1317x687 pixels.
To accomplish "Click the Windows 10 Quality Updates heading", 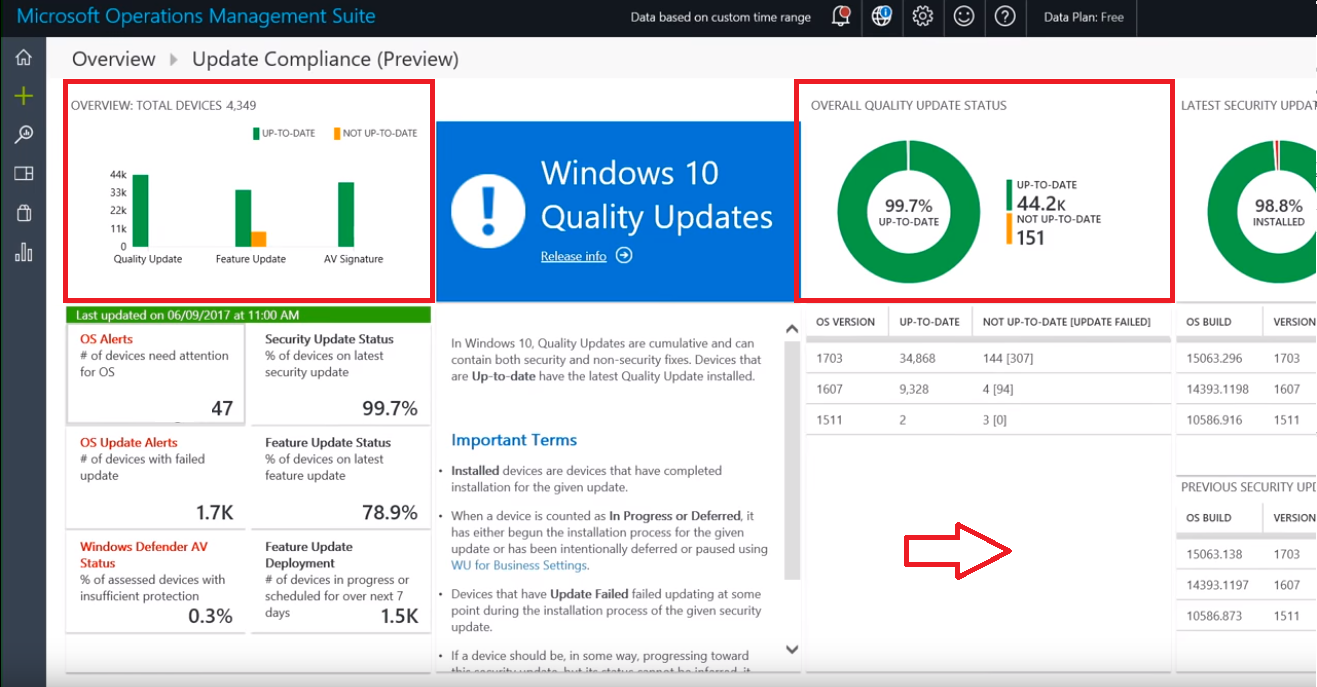I will point(657,194).
